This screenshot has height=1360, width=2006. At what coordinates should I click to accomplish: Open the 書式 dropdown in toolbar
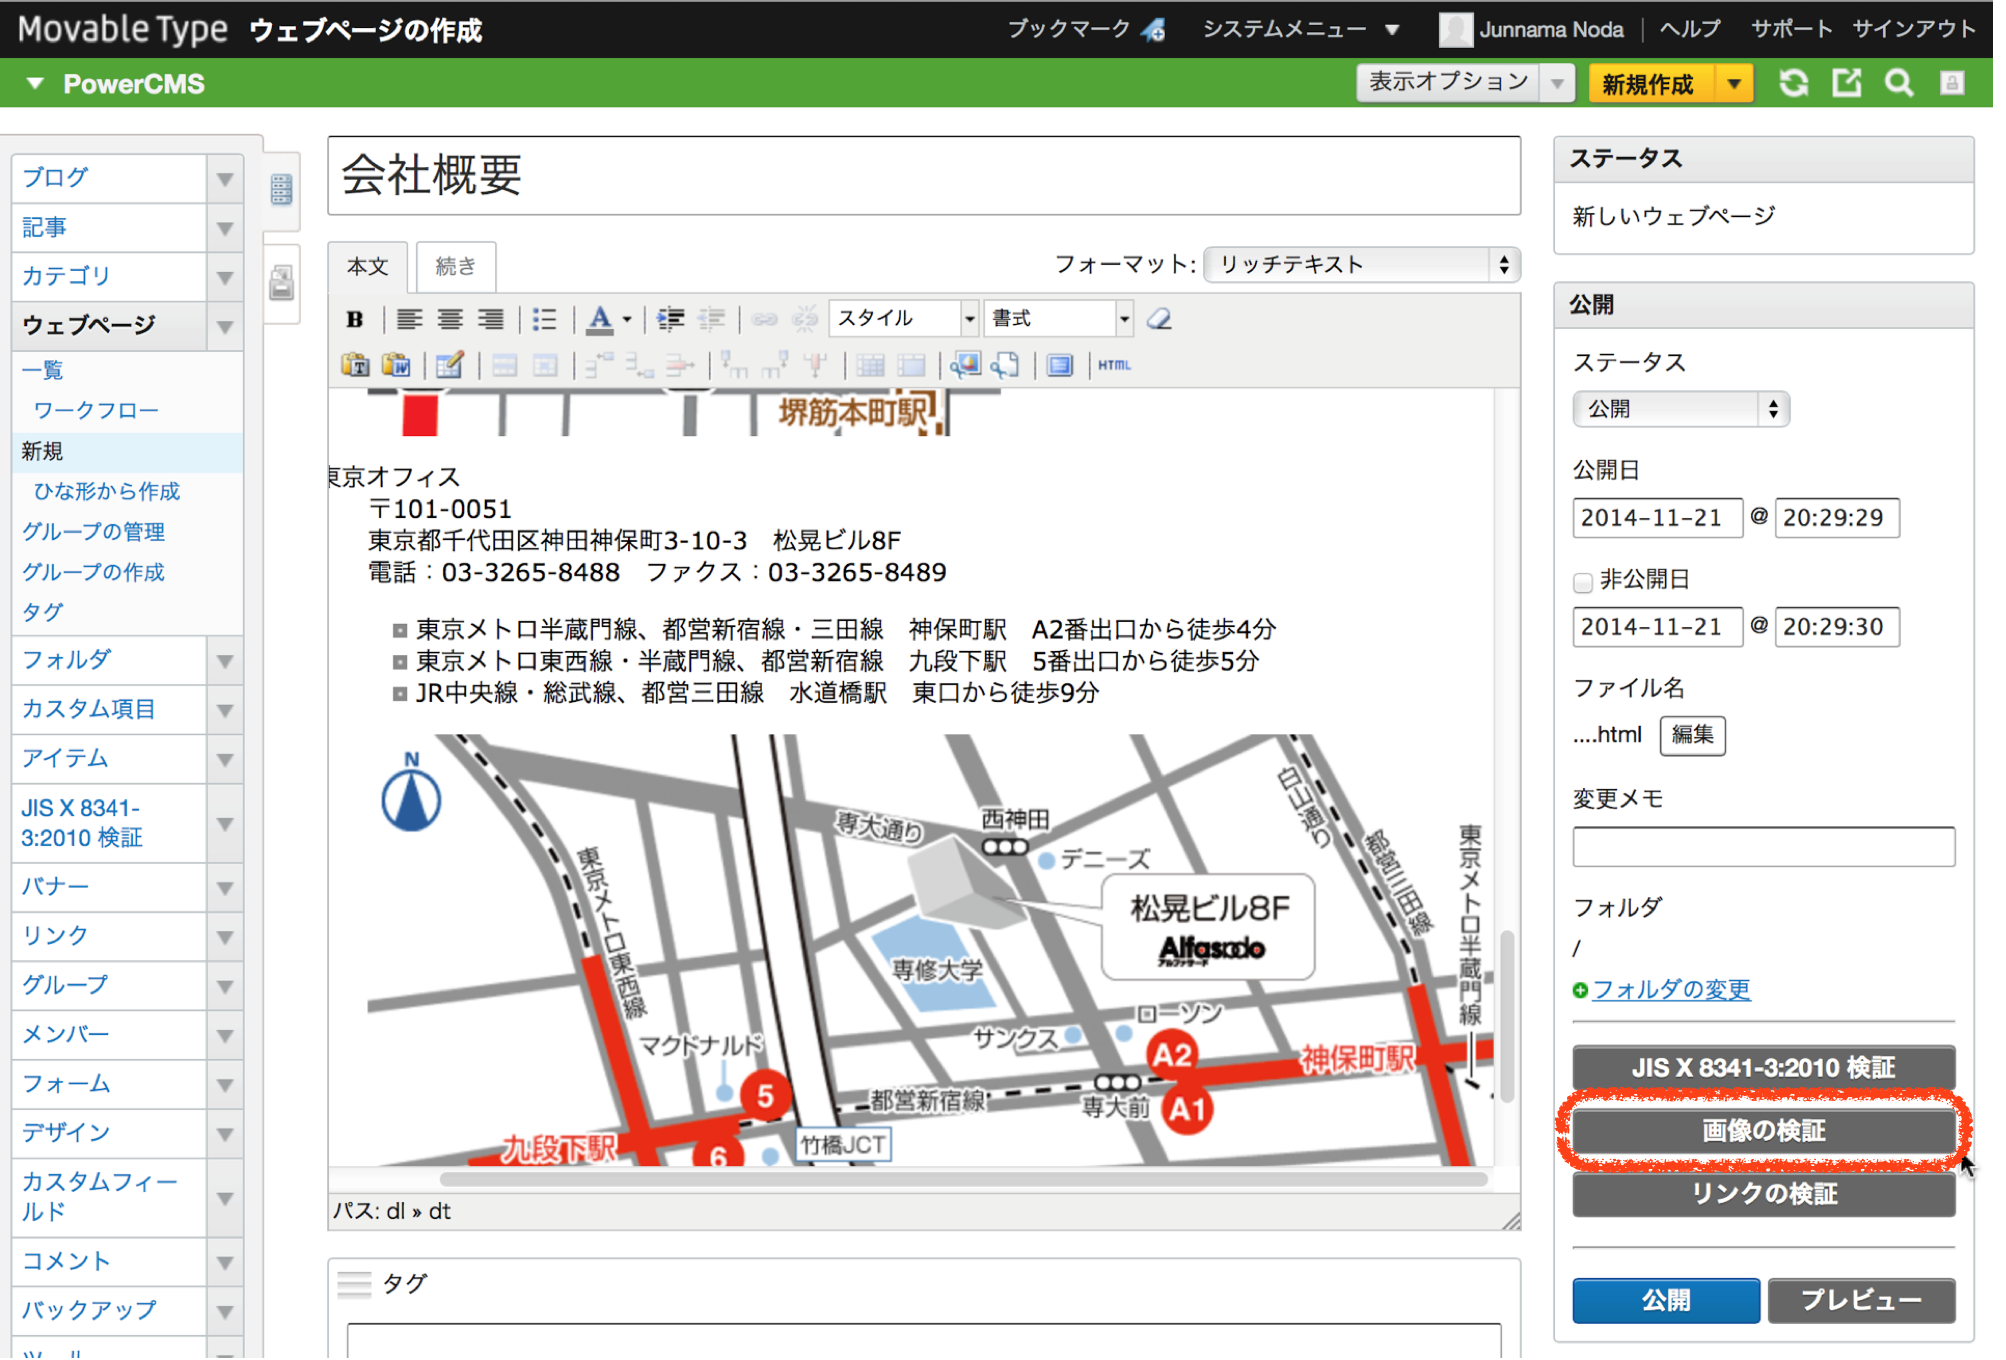[x=1059, y=320]
